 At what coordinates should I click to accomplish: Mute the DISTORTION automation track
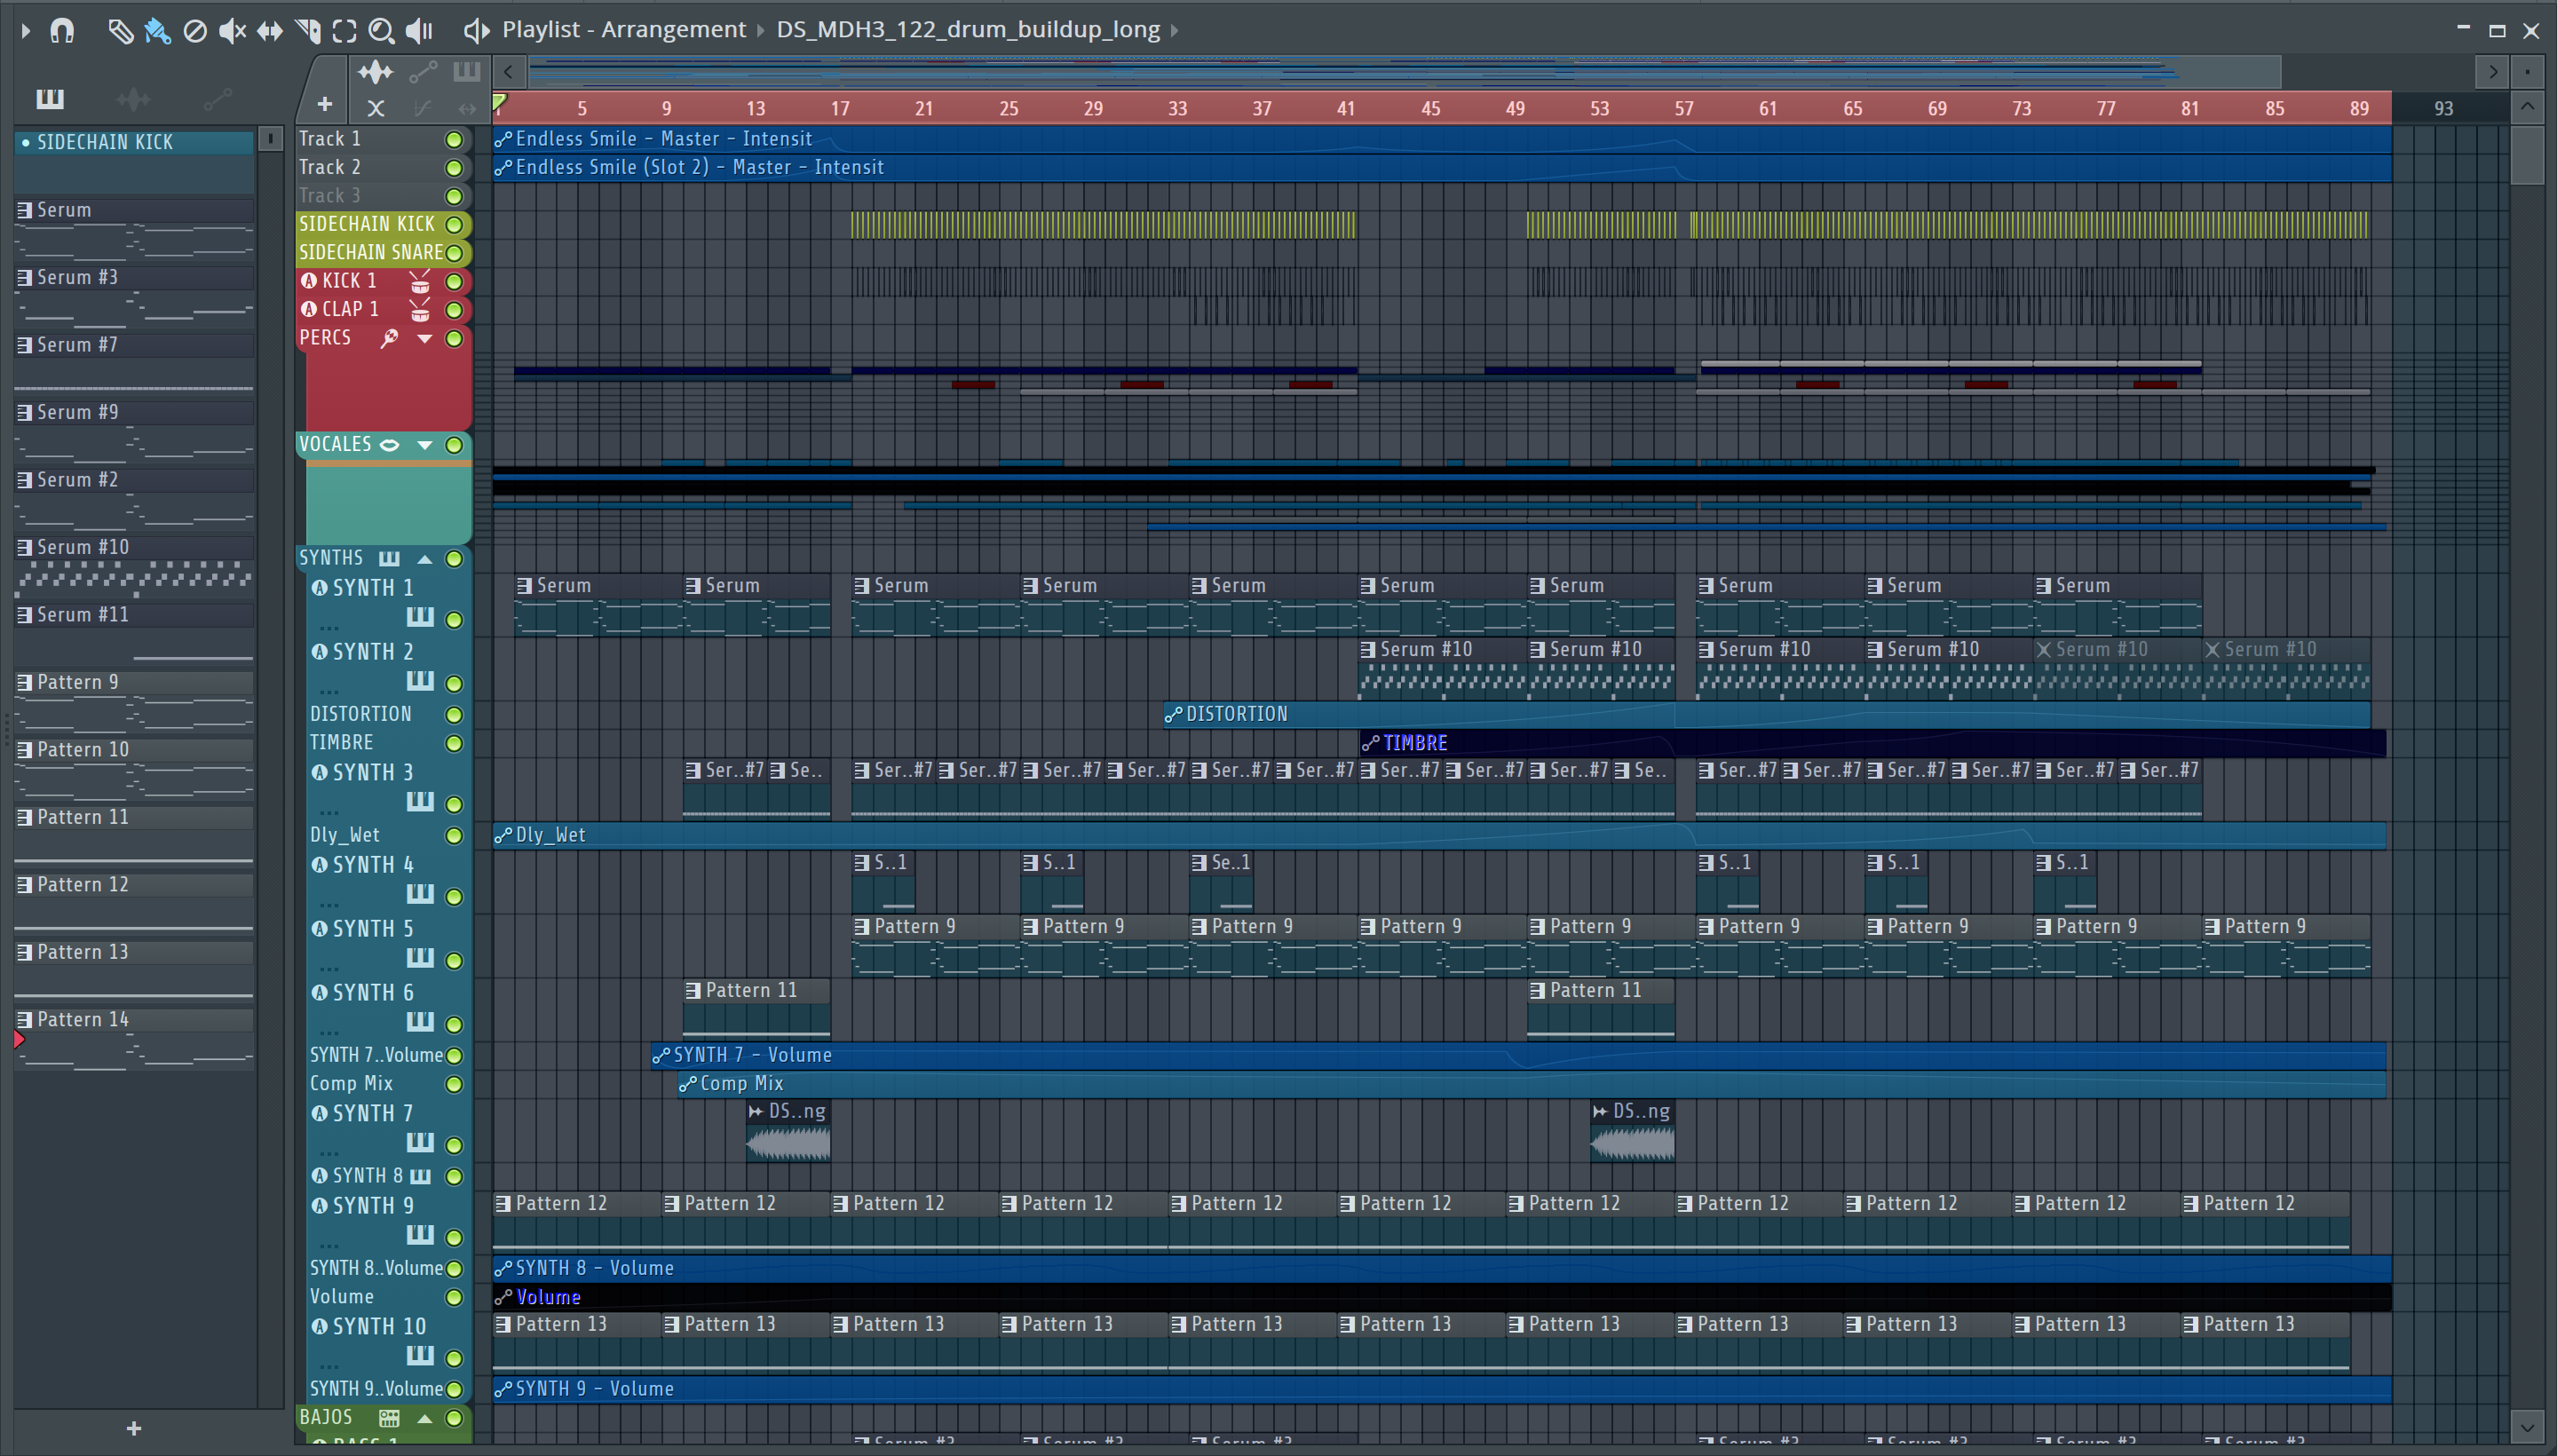click(454, 715)
